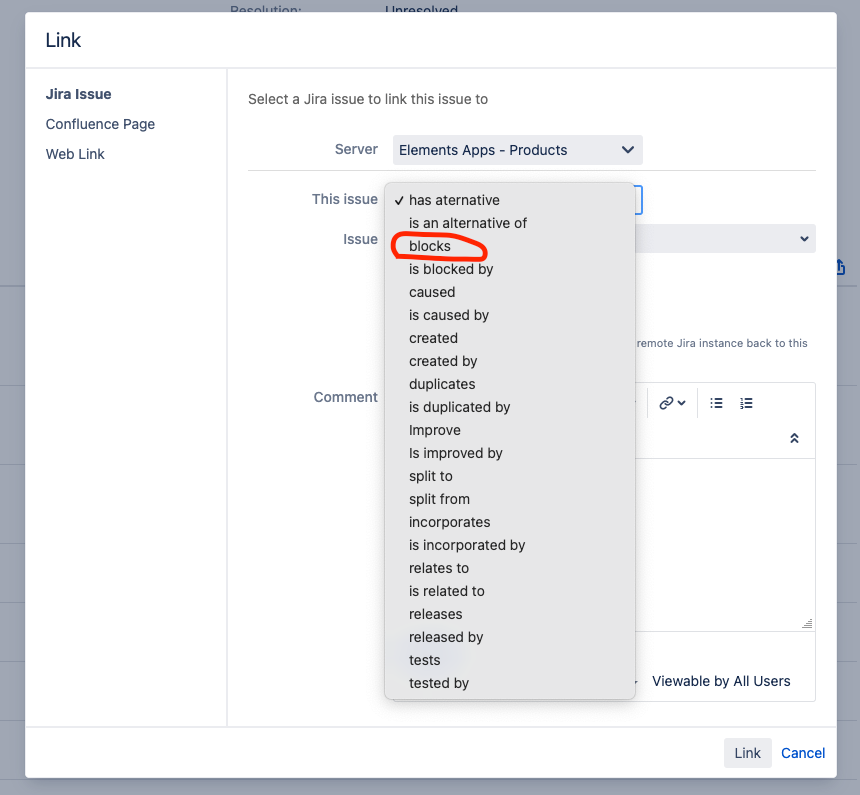Viewport: 860px width, 795px height.
Task: Click the Link button to confirm
Action: pos(747,753)
